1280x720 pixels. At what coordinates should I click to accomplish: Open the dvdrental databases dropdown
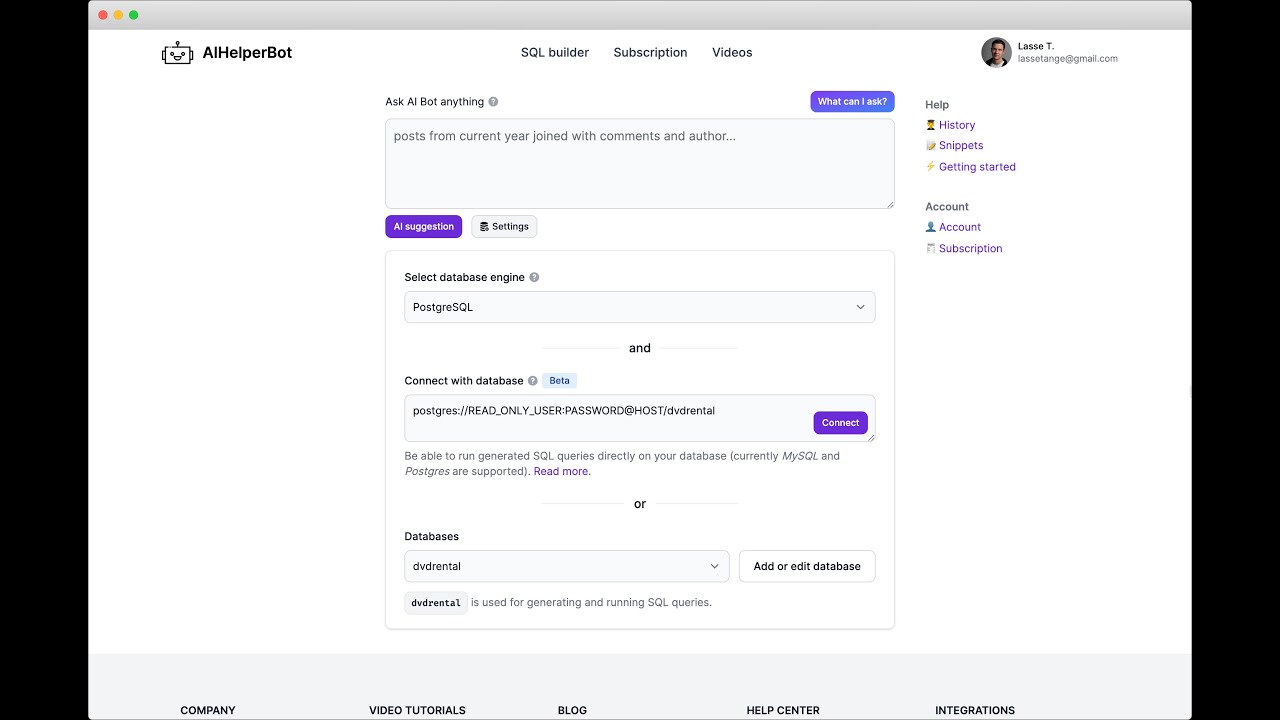pos(567,566)
